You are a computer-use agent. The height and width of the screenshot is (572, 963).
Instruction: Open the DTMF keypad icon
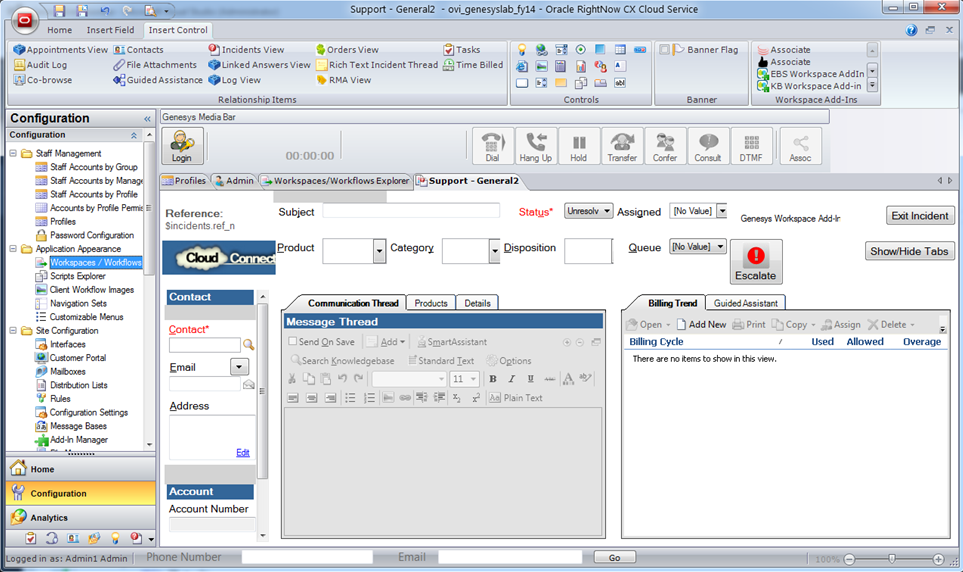pyautogui.click(x=752, y=146)
